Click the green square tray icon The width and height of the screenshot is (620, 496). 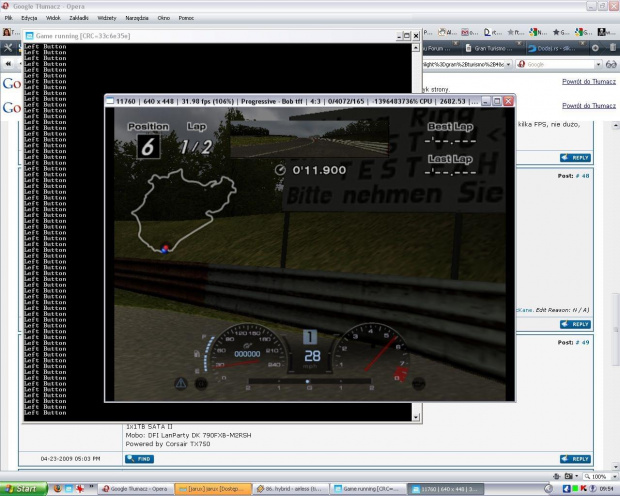pyautogui.click(x=576, y=489)
